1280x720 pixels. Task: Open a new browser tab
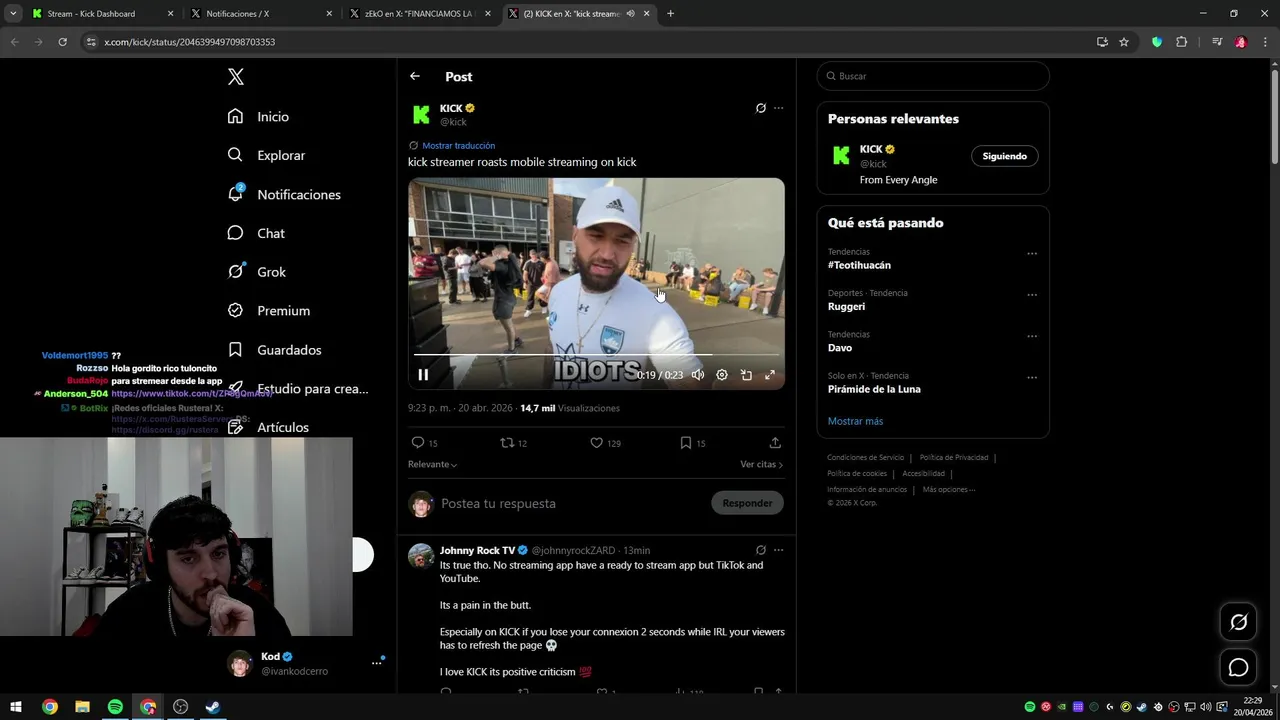pos(670,14)
